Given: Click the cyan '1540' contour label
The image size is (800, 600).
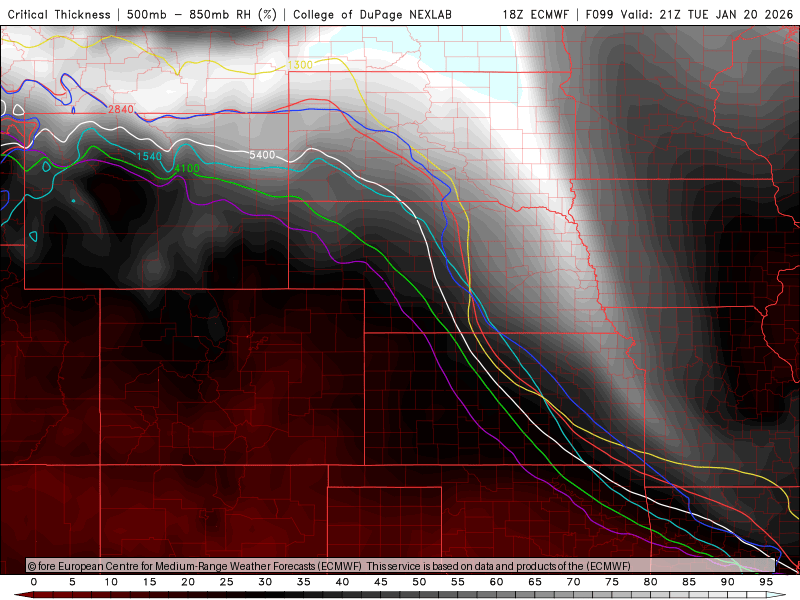Looking at the screenshot, I should tap(149, 157).
